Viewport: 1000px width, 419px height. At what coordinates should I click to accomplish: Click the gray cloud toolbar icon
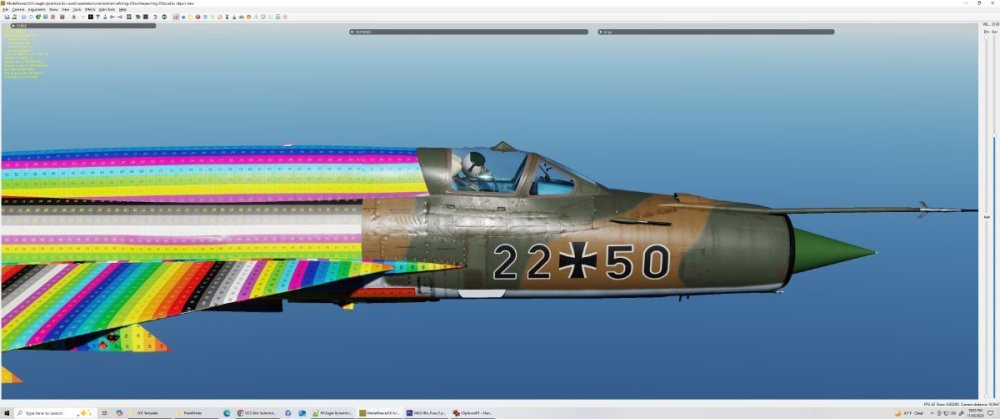point(241,17)
